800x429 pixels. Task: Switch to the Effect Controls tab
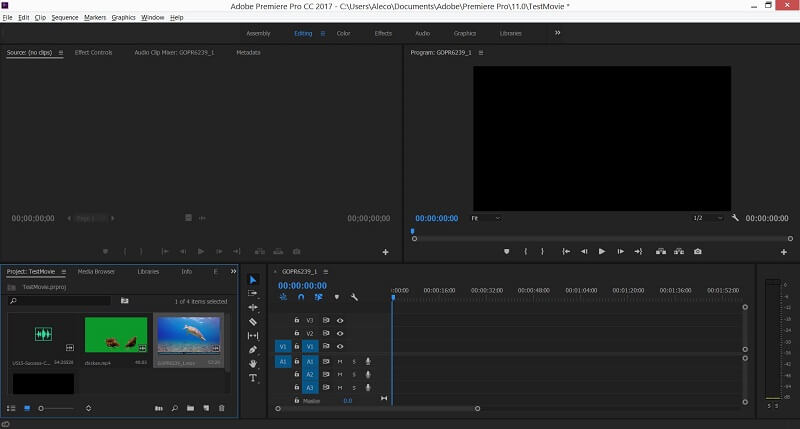pyautogui.click(x=93, y=53)
